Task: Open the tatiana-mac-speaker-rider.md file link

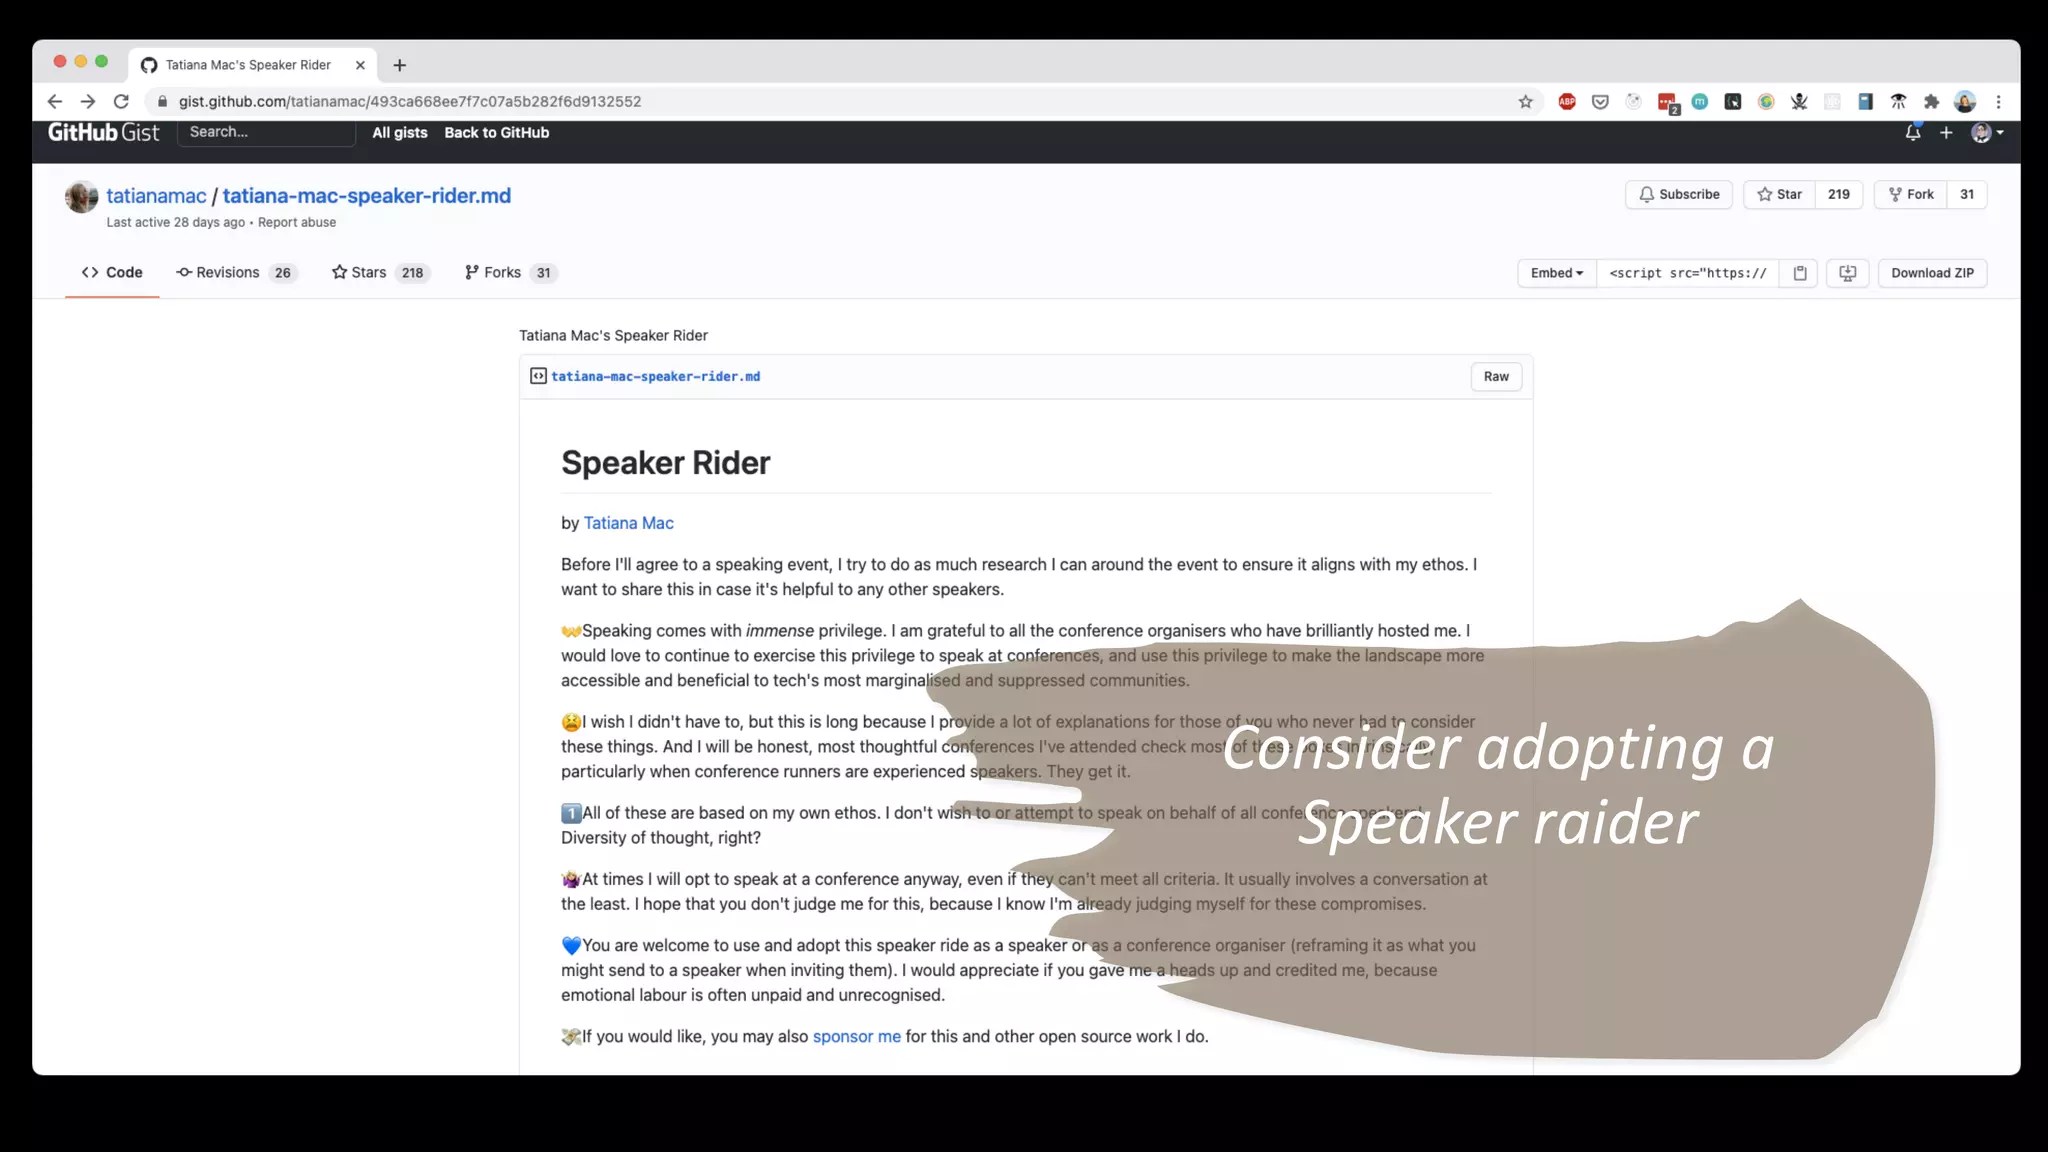Action: click(655, 376)
